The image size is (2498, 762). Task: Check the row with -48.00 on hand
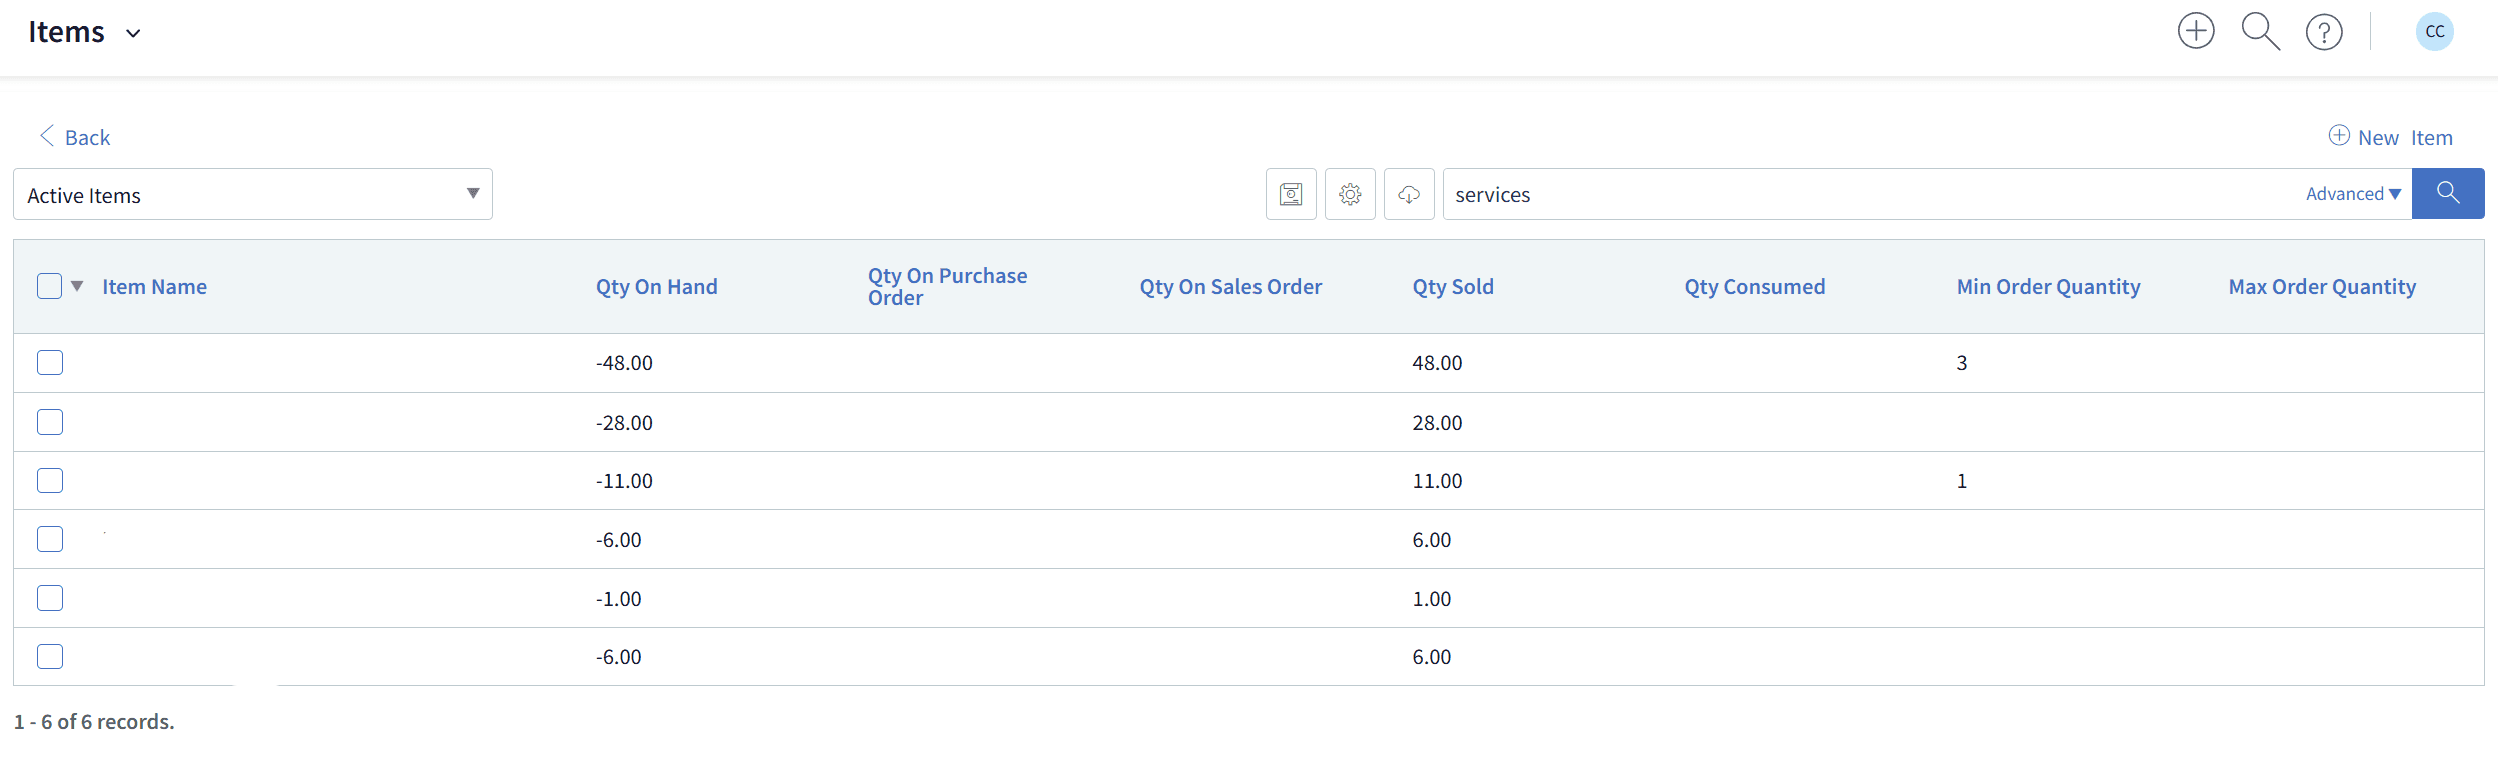50,362
